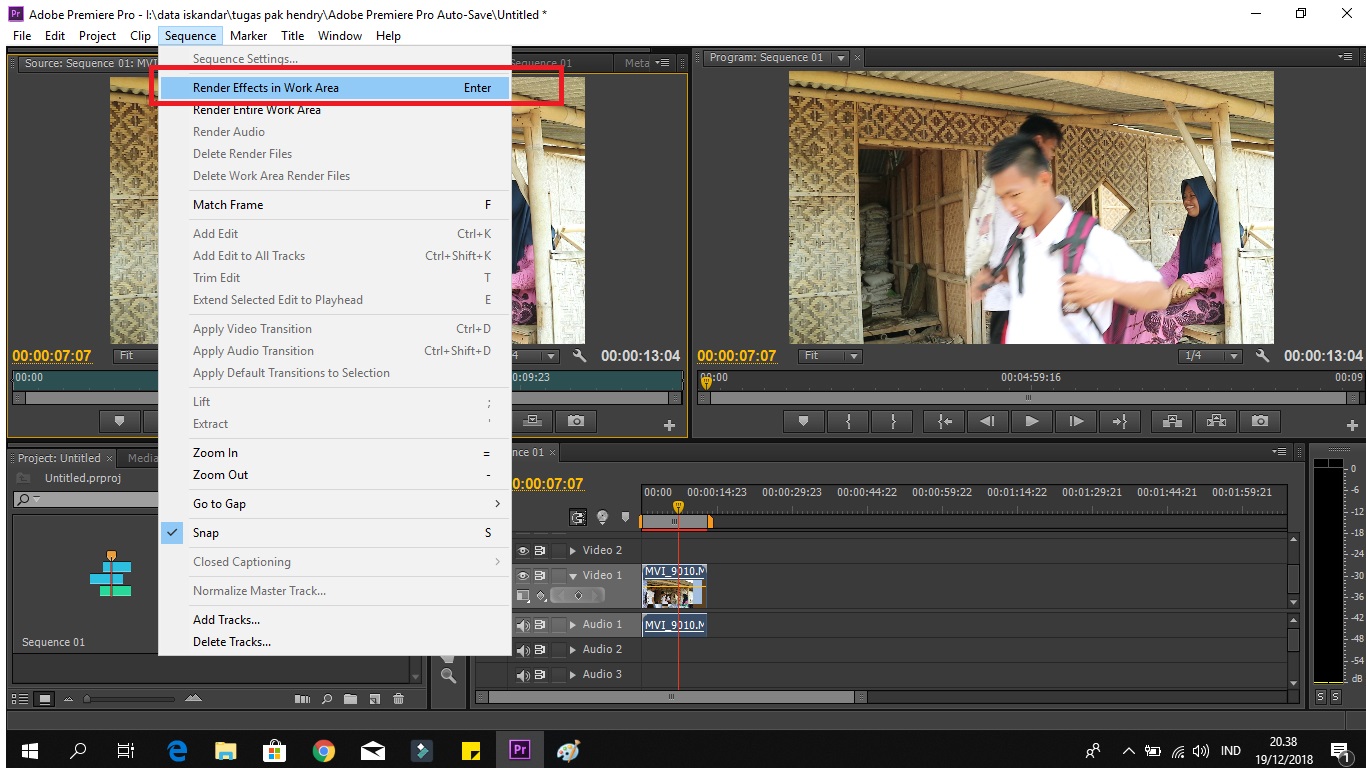This screenshot has width=1366, height=768.
Task: Expand the Audio 1 track
Action: 573,625
